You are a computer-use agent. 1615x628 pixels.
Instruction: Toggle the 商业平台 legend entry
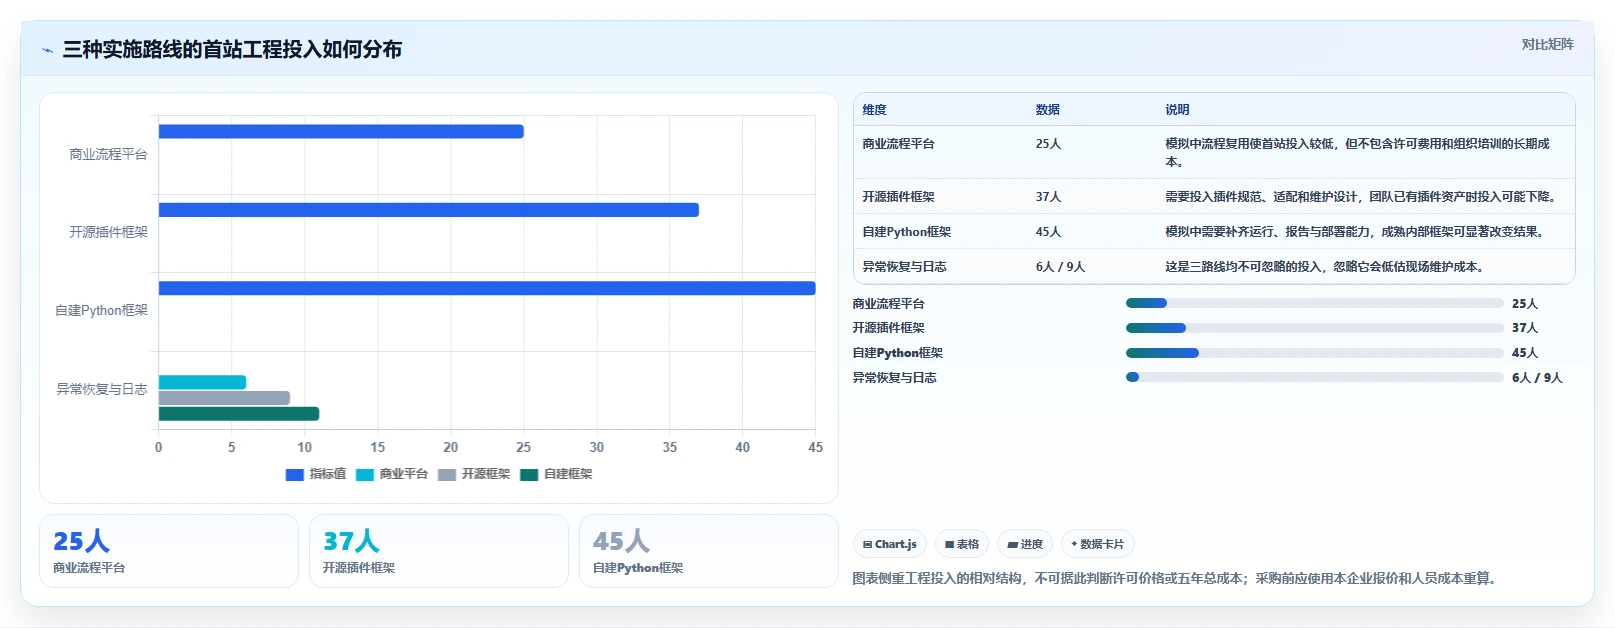click(x=392, y=474)
